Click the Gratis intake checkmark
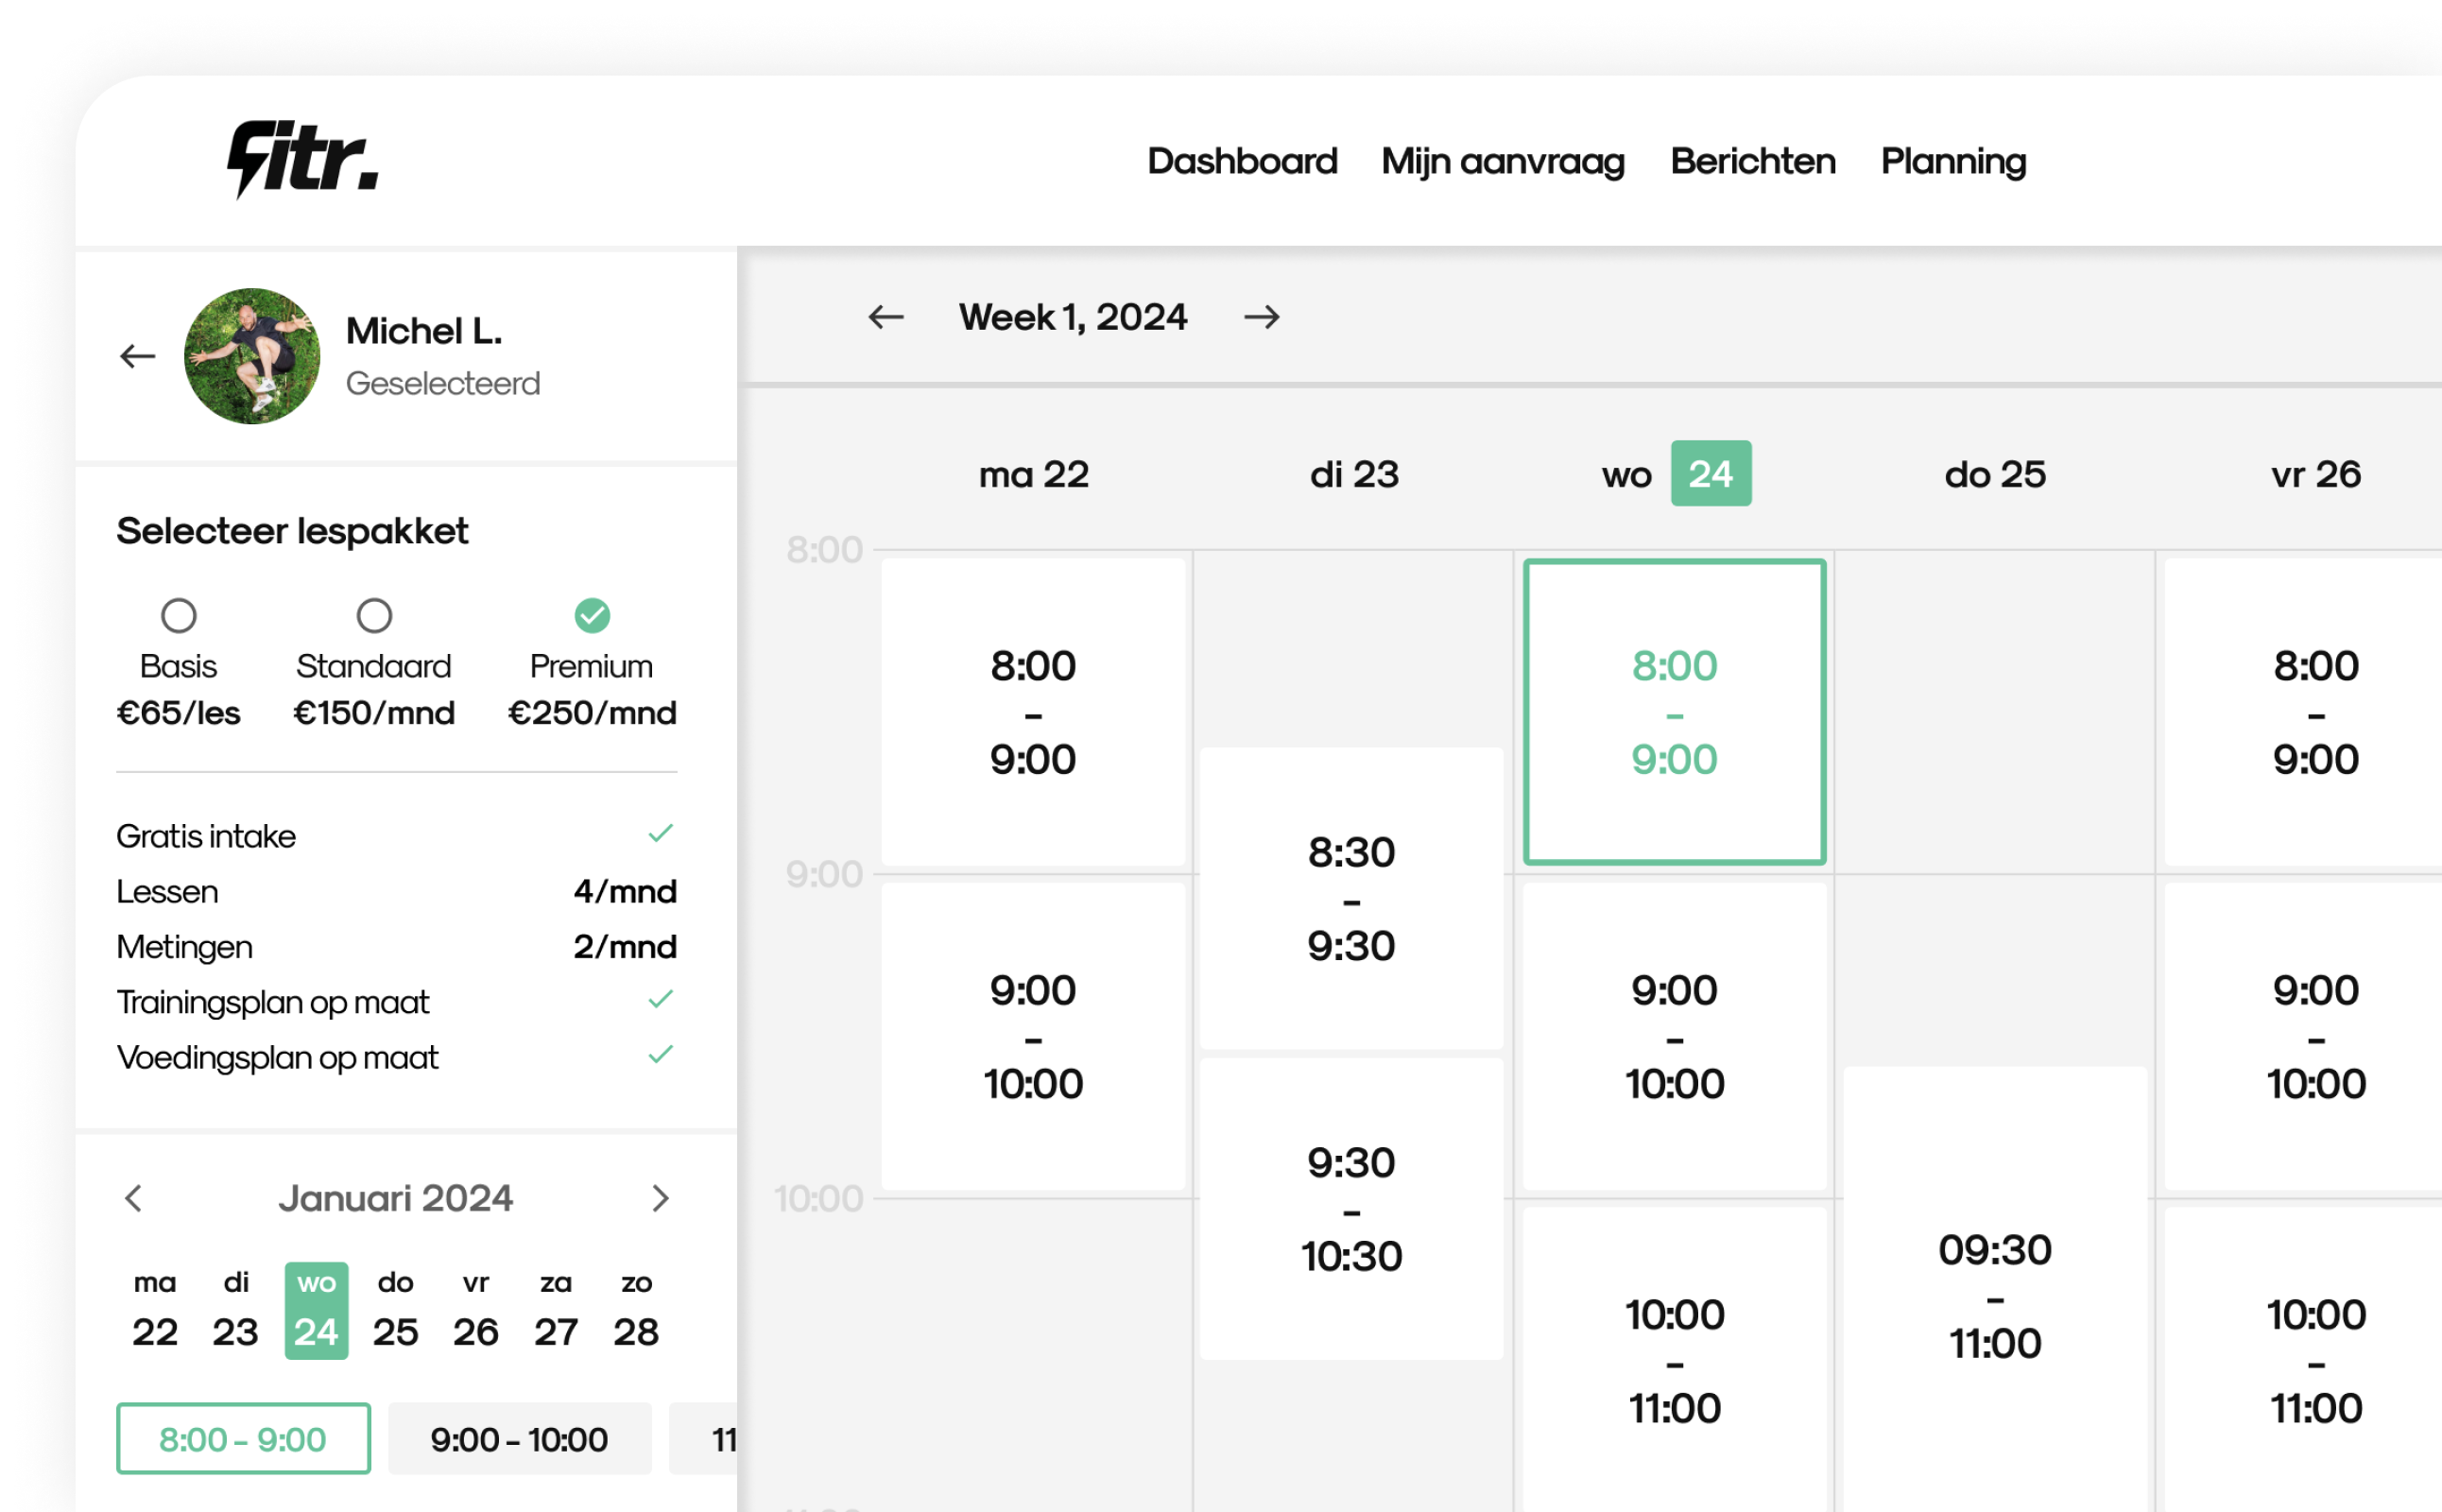The image size is (2442, 1512). [x=661, y=833]
